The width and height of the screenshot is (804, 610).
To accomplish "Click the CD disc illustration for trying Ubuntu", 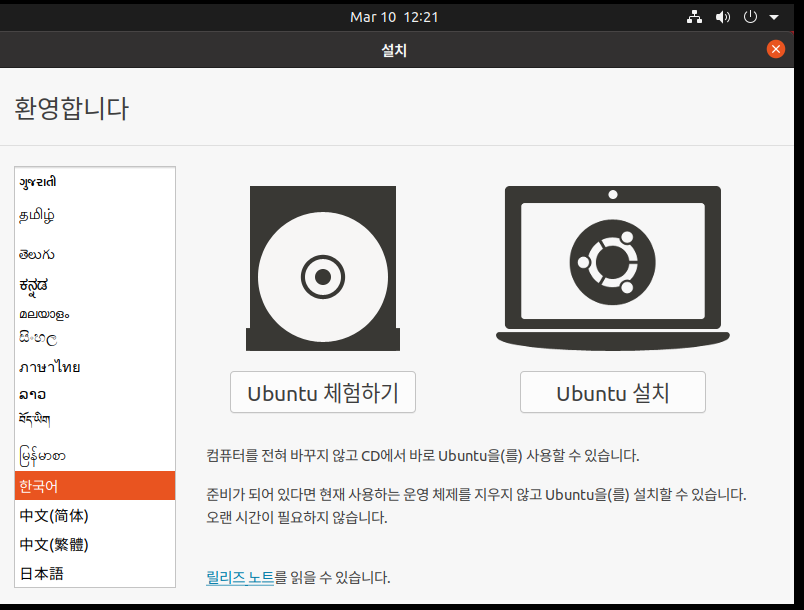I will pos(323,268).
